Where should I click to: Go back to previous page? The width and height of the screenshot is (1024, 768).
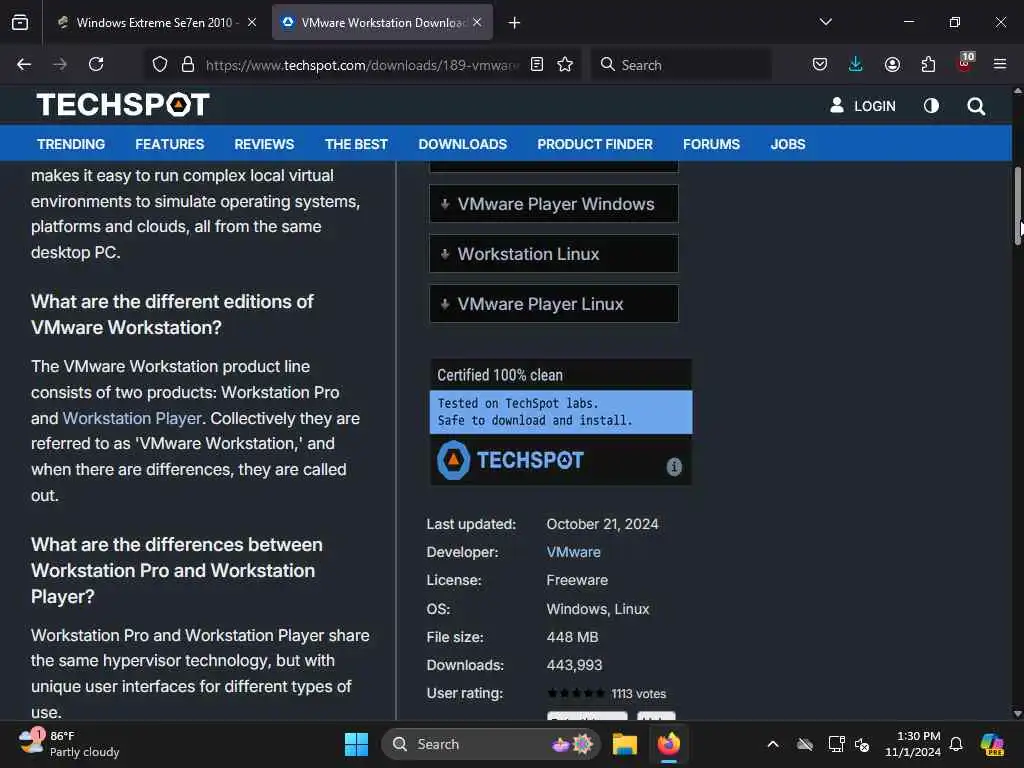tap(24, 64)
